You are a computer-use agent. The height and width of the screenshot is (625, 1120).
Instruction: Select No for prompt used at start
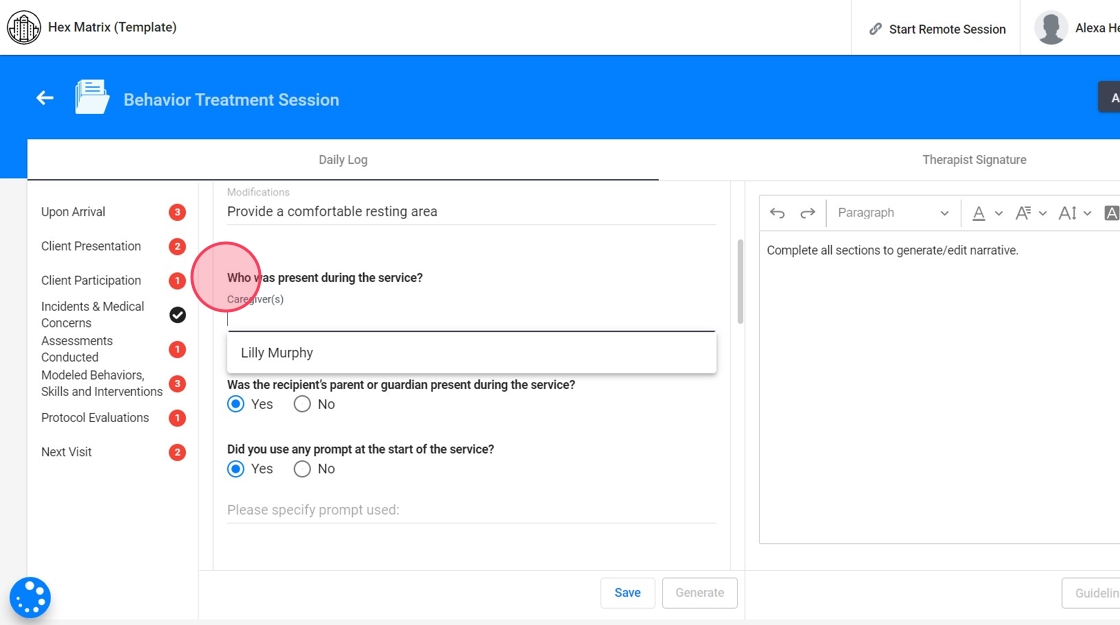302,469
